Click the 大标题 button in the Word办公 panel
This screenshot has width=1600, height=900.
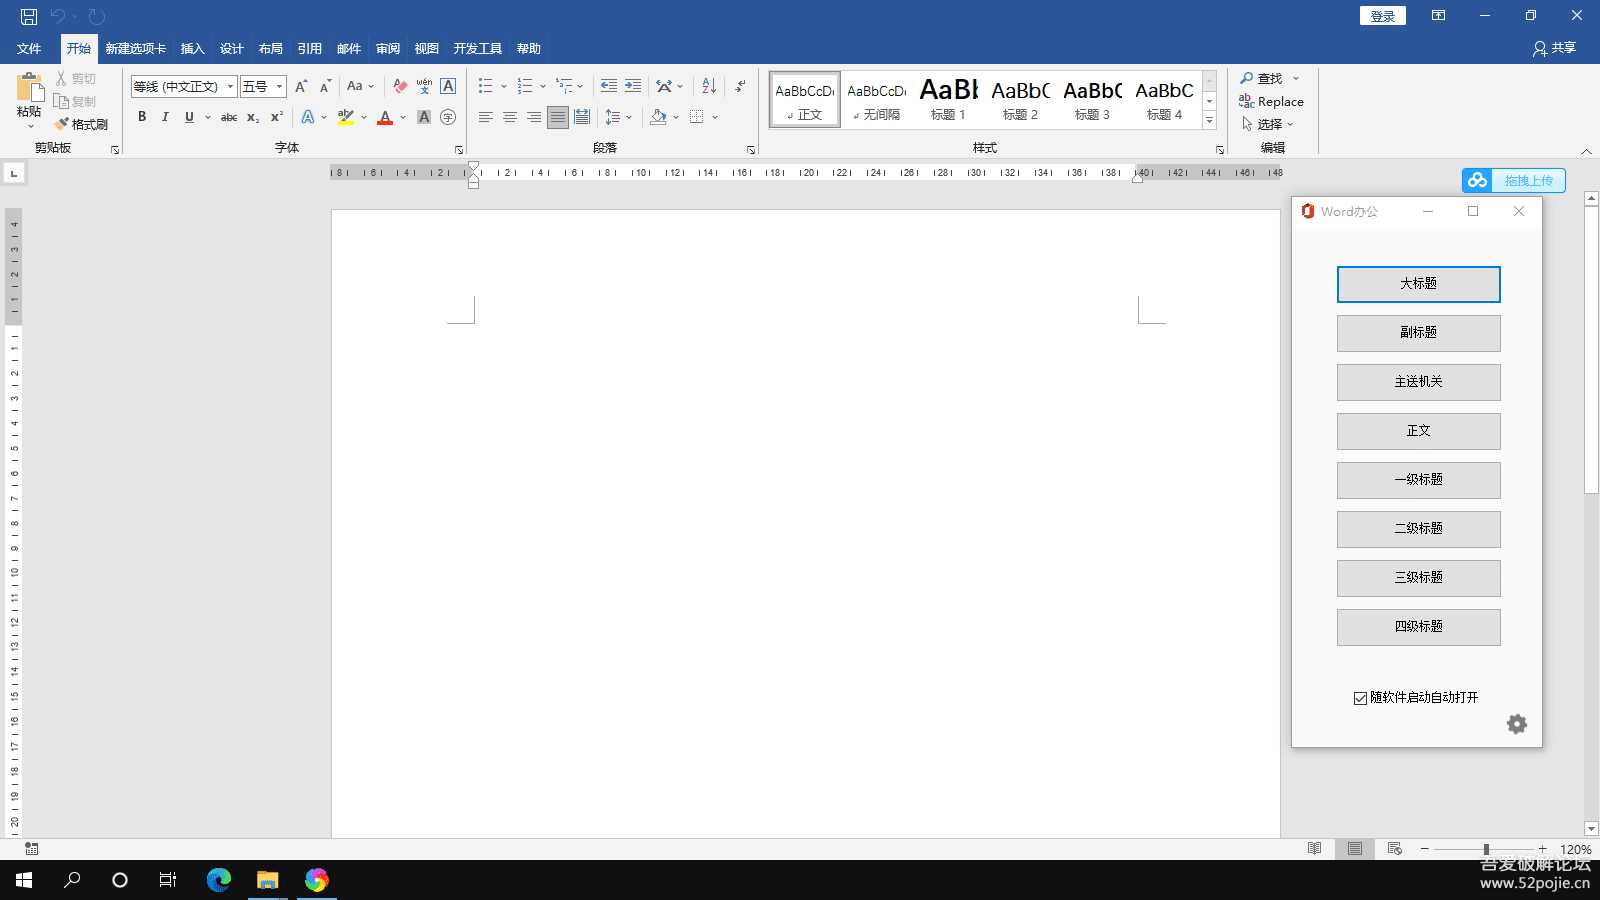[x=1418, y=284]
